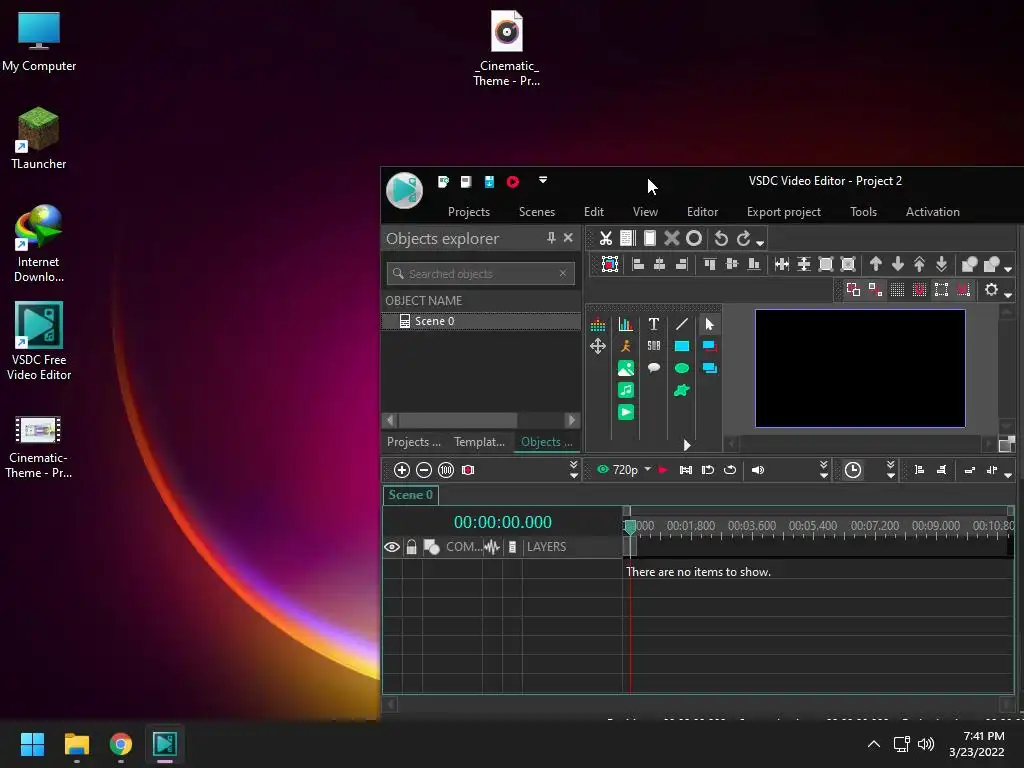Pin the Objects explorer panel
Viewport: 1024px width, 768px height.
coord(551,238)
